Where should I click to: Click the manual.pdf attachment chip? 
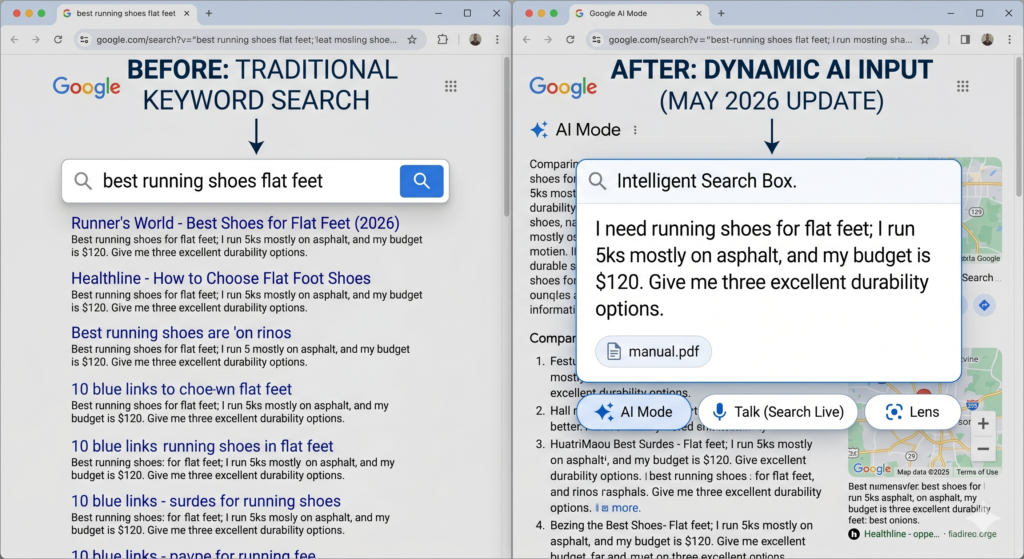tap(653, 351)
